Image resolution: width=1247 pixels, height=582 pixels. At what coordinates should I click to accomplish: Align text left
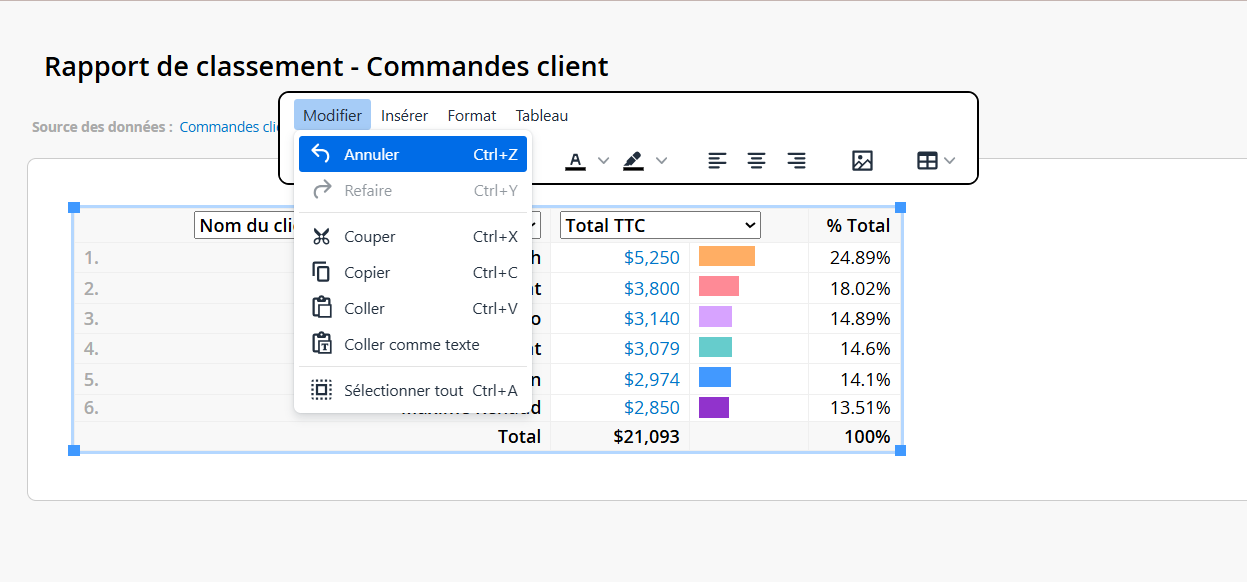[x=717, y=160]
